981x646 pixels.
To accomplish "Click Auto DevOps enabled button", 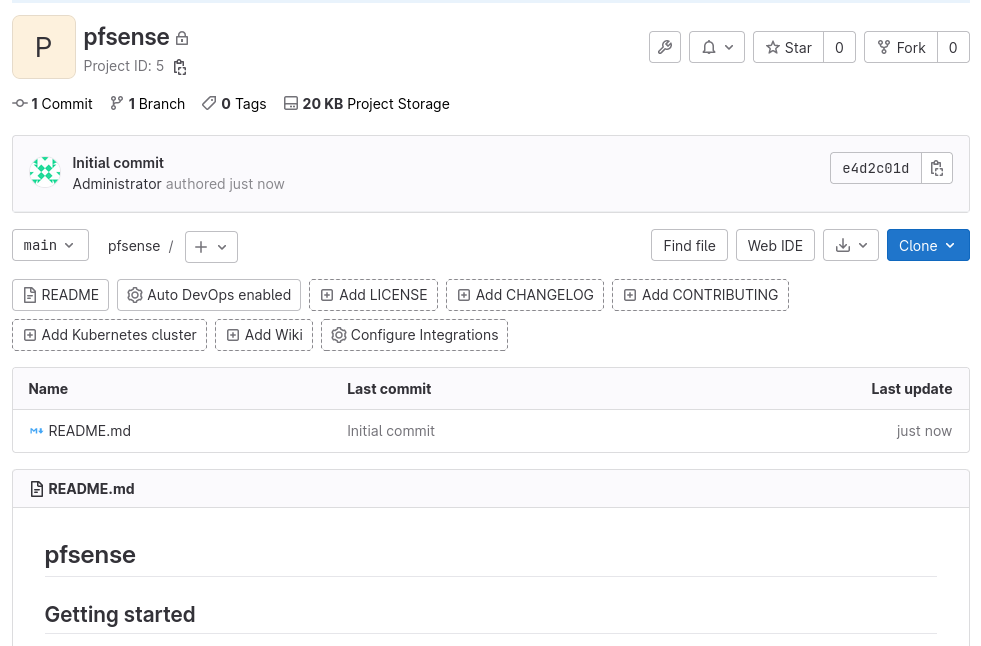I will [x=209, y=295].
